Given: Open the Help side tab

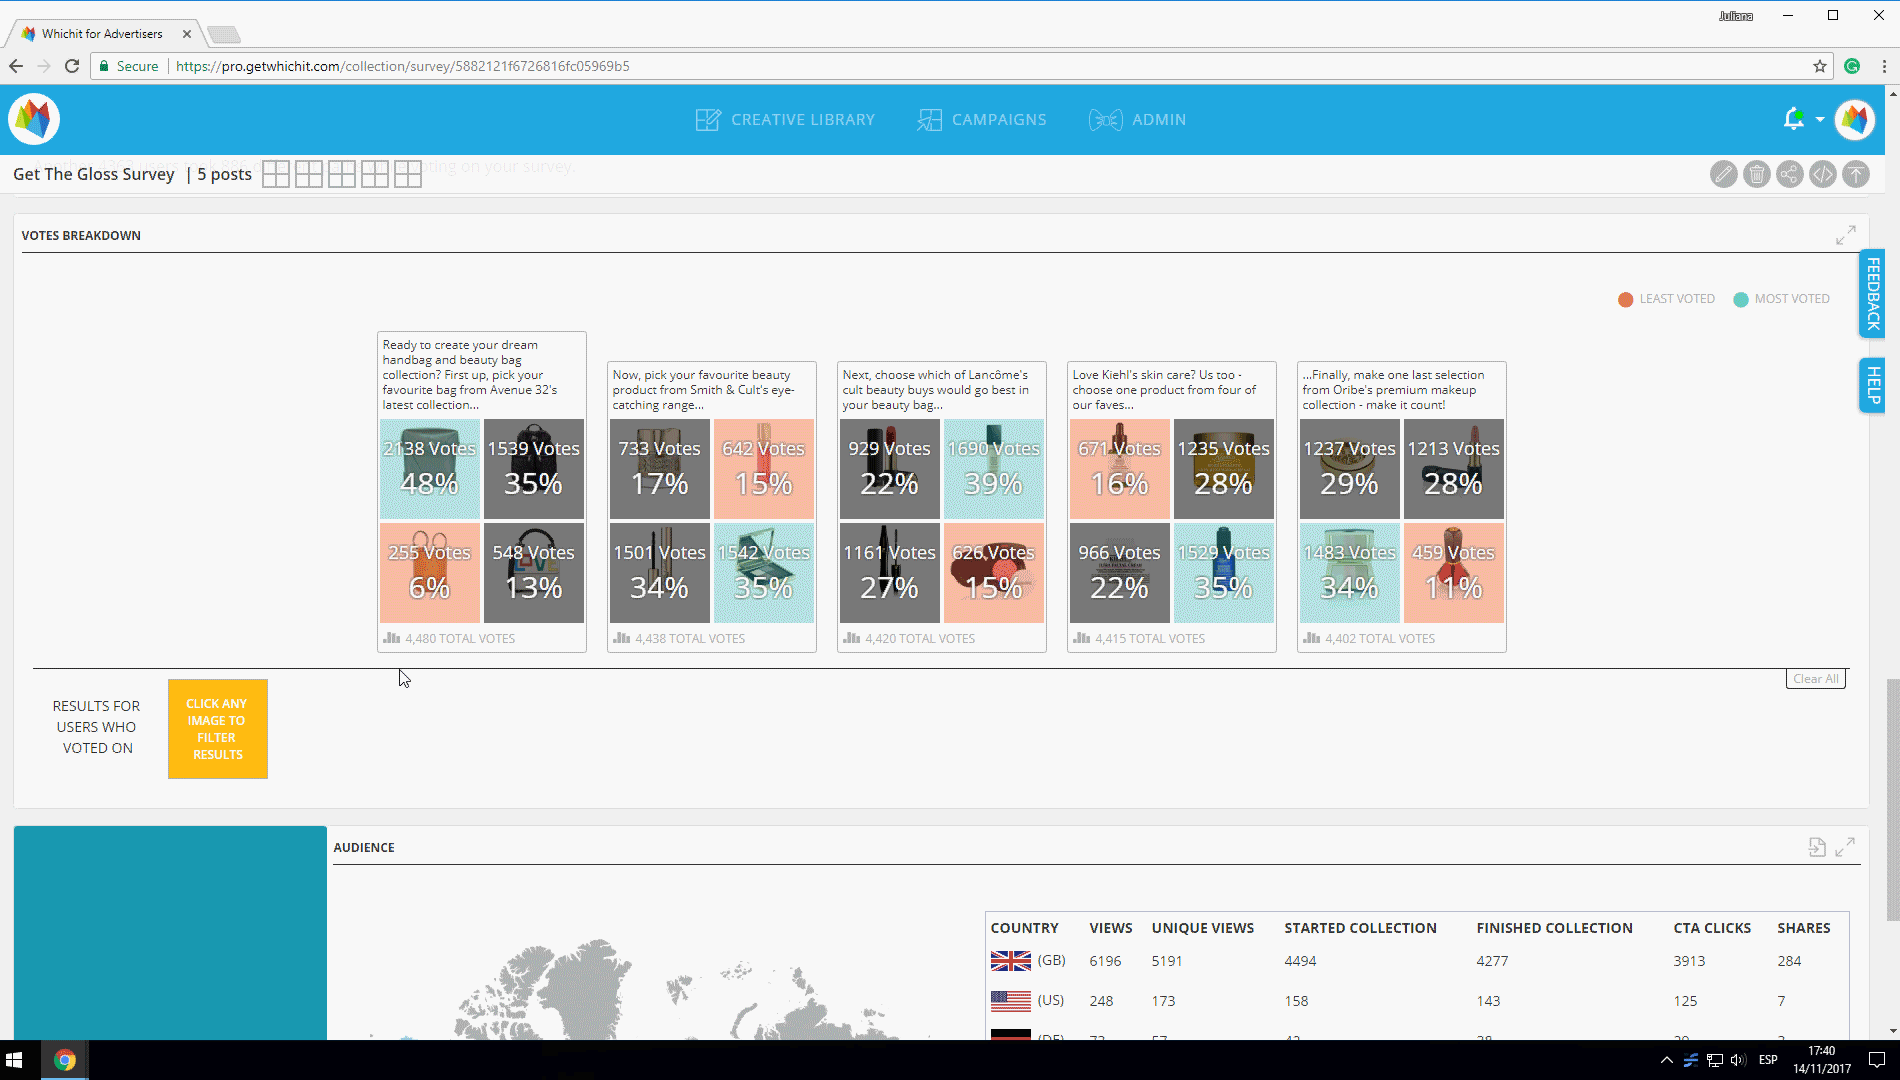Looking at the screenshot, I should point(1872,385).
